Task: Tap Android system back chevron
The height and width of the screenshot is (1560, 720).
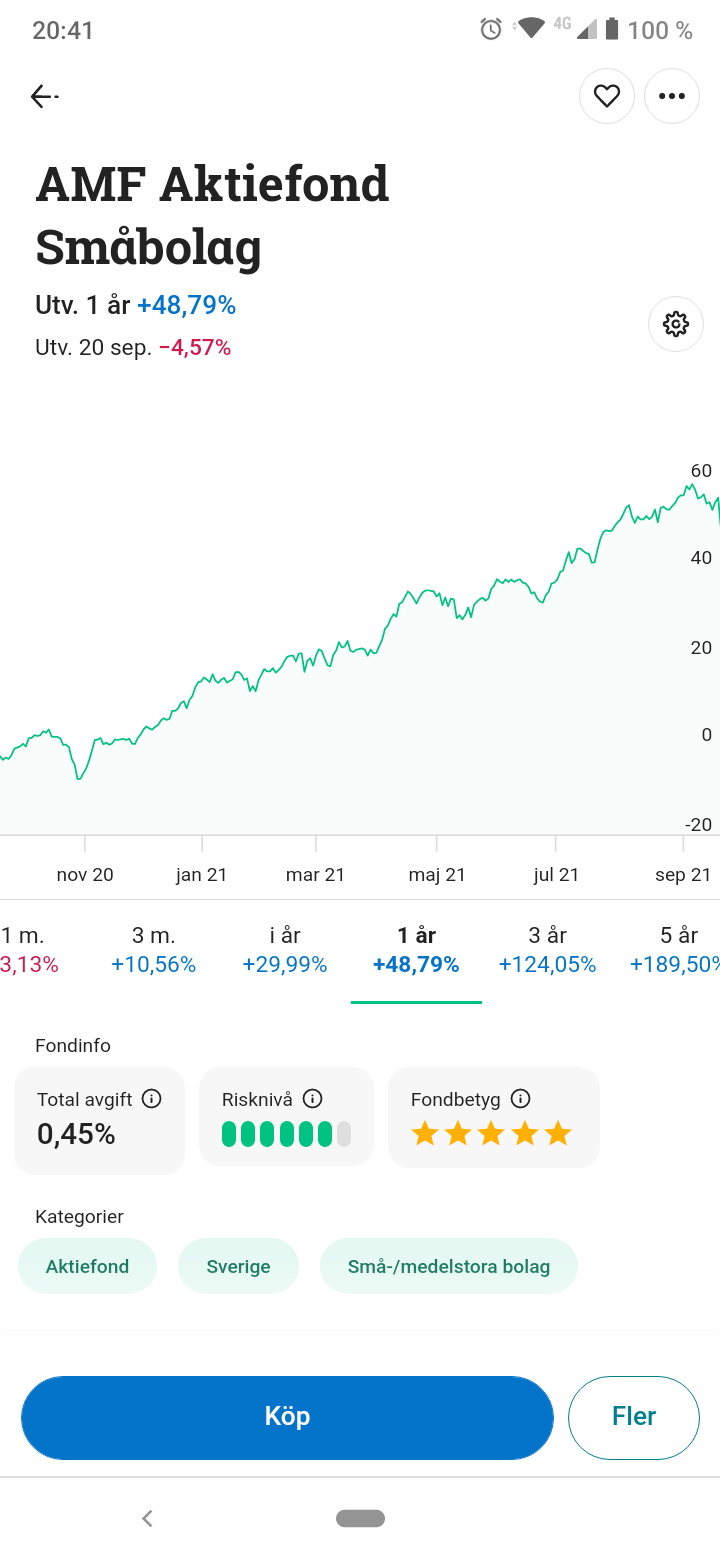Action: (x=147, y=1518)
